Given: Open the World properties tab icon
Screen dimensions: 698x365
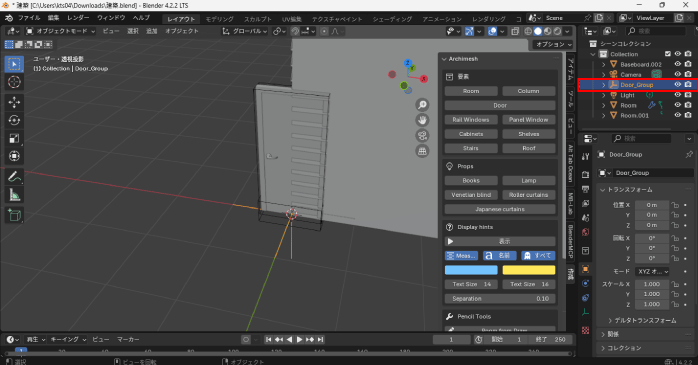Looking at the screenshot, I should pos(585,232).
